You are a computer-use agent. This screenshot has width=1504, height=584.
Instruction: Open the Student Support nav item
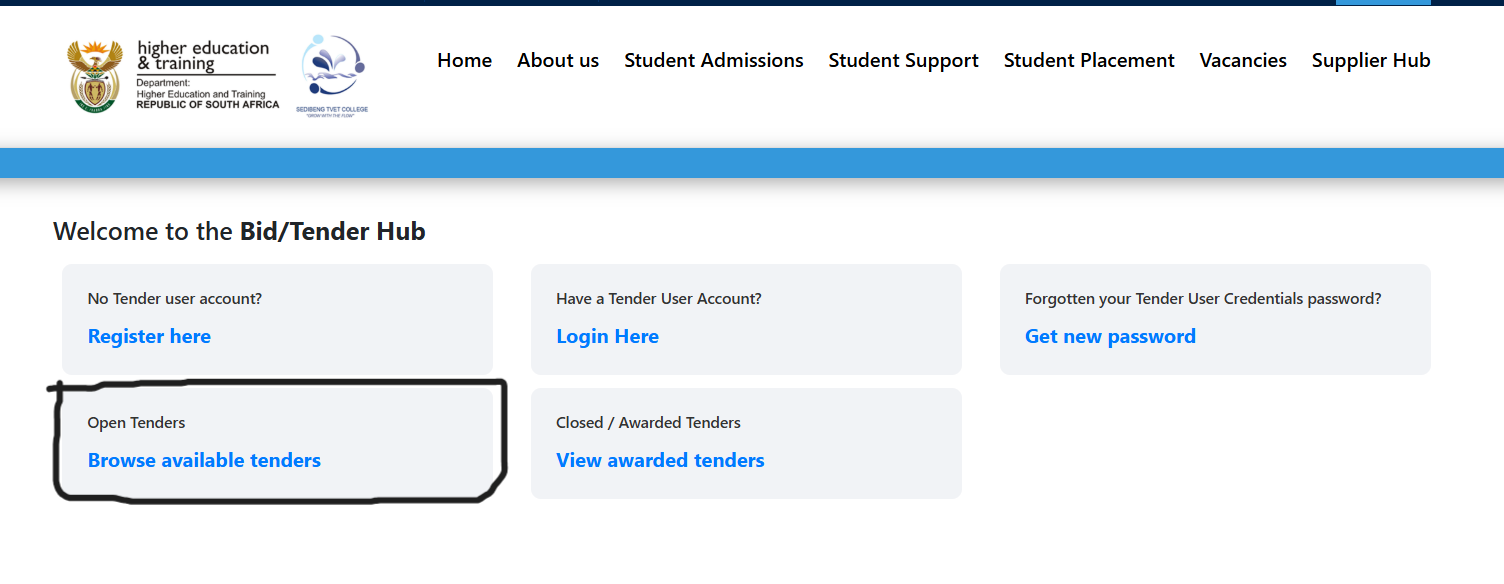click(x=903, y=61)
